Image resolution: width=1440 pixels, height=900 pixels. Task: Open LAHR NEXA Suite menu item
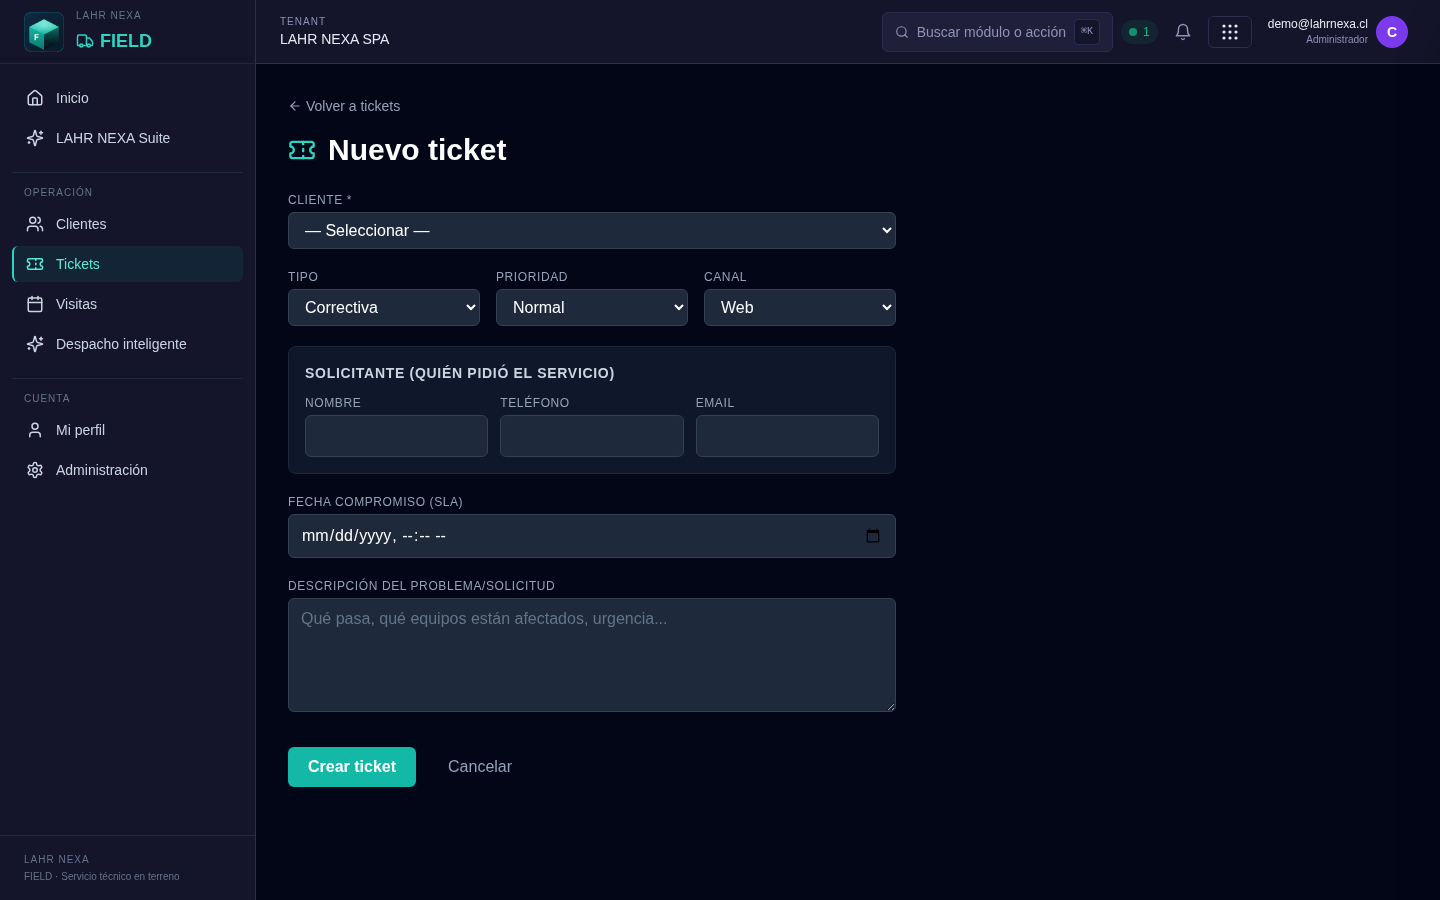127,138
